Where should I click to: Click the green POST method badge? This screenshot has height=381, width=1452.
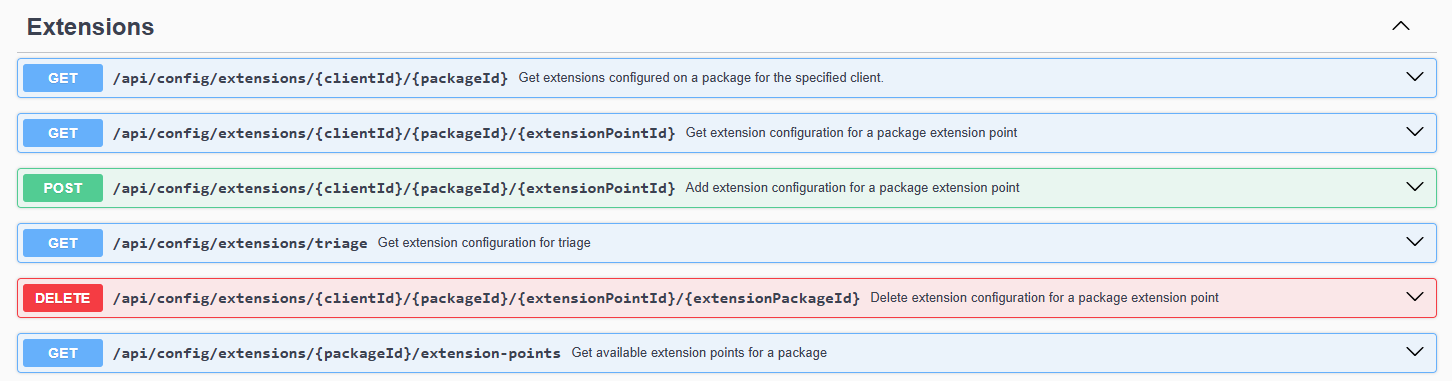point(63,188)
